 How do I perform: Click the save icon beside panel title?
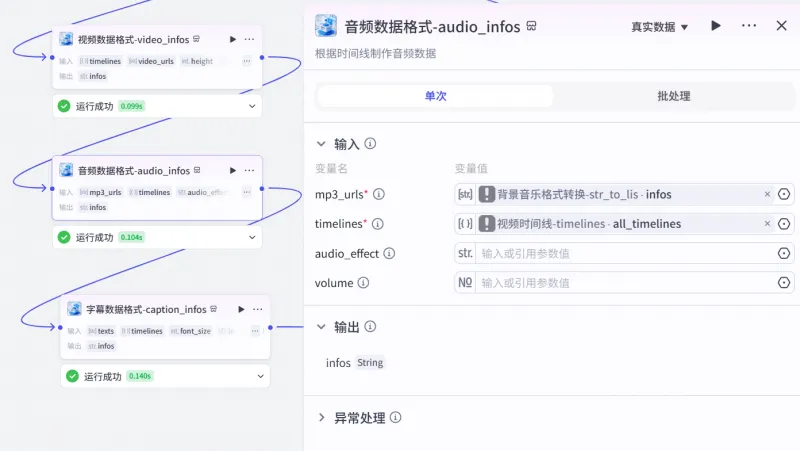pyautogui.click(x=531, y=26)
